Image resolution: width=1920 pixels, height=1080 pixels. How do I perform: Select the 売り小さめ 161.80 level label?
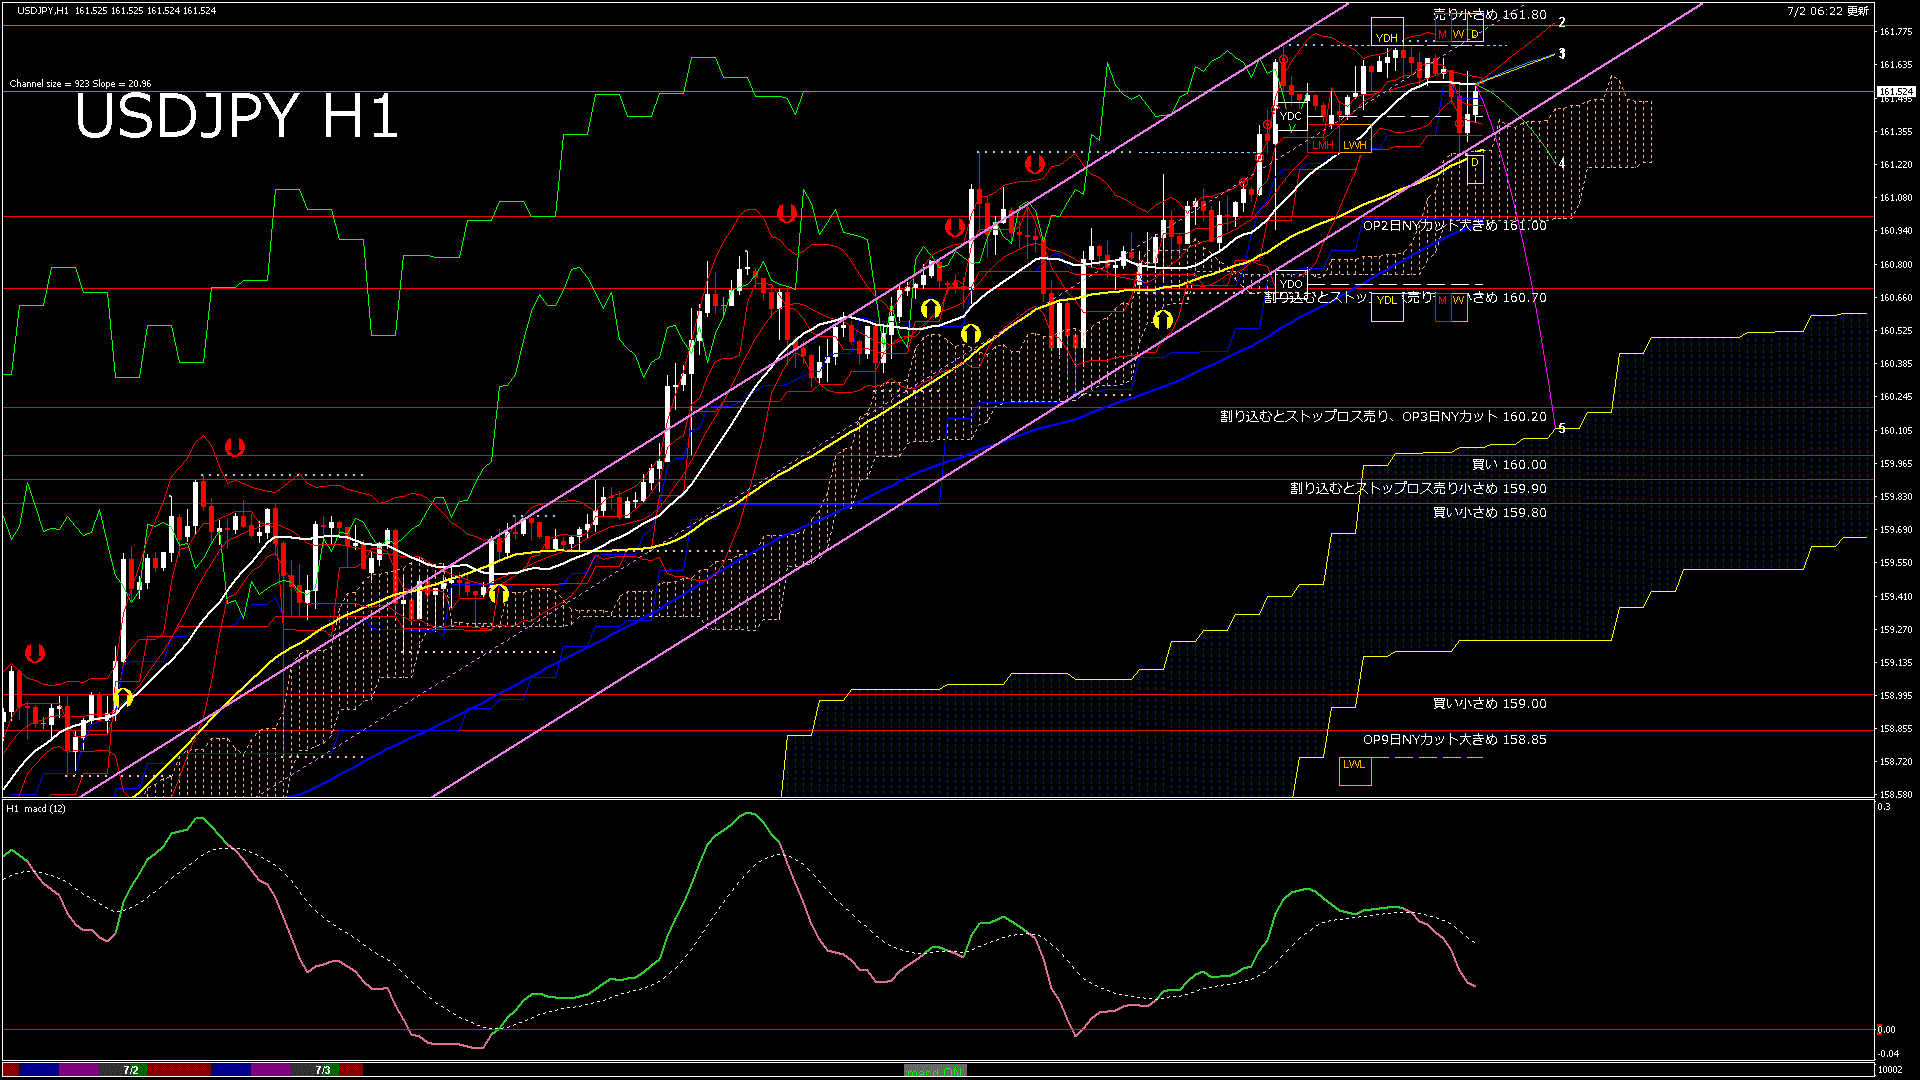pos(1489,15)
